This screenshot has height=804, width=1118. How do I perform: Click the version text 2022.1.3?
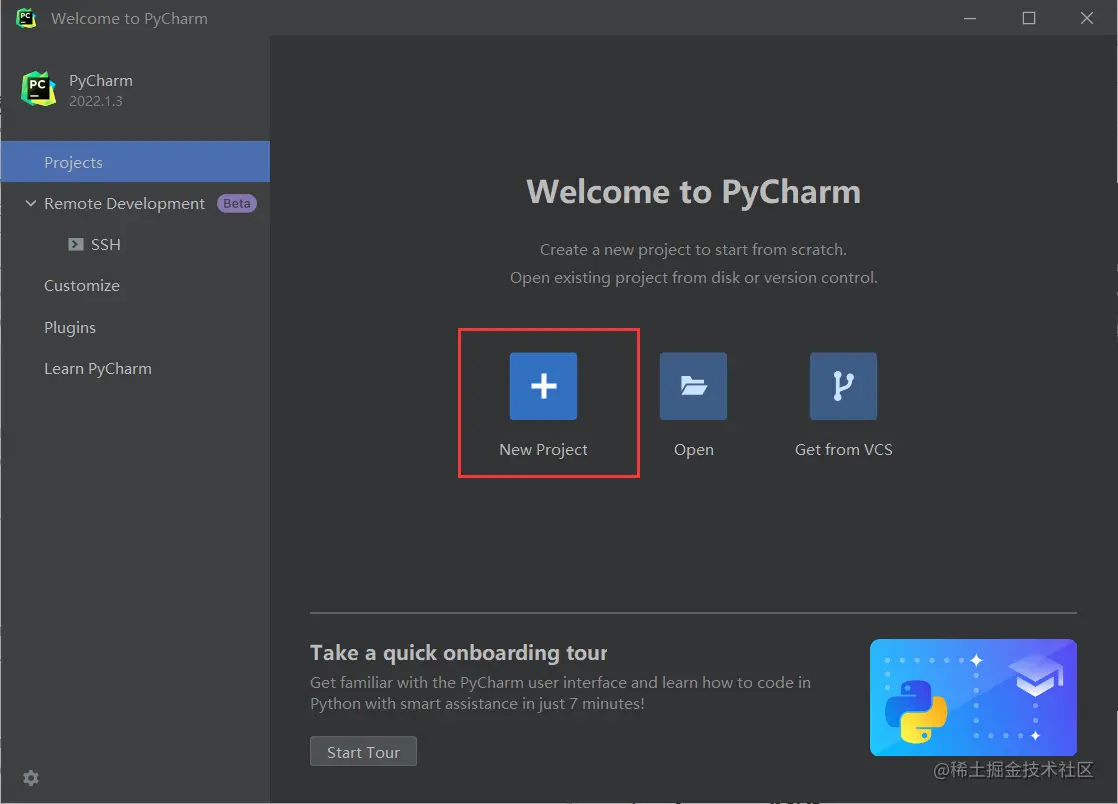[x=96, y=101]
